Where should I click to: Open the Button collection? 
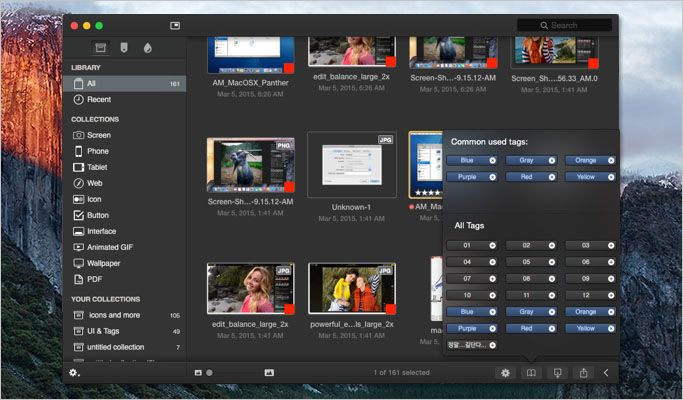pos(125,215)
